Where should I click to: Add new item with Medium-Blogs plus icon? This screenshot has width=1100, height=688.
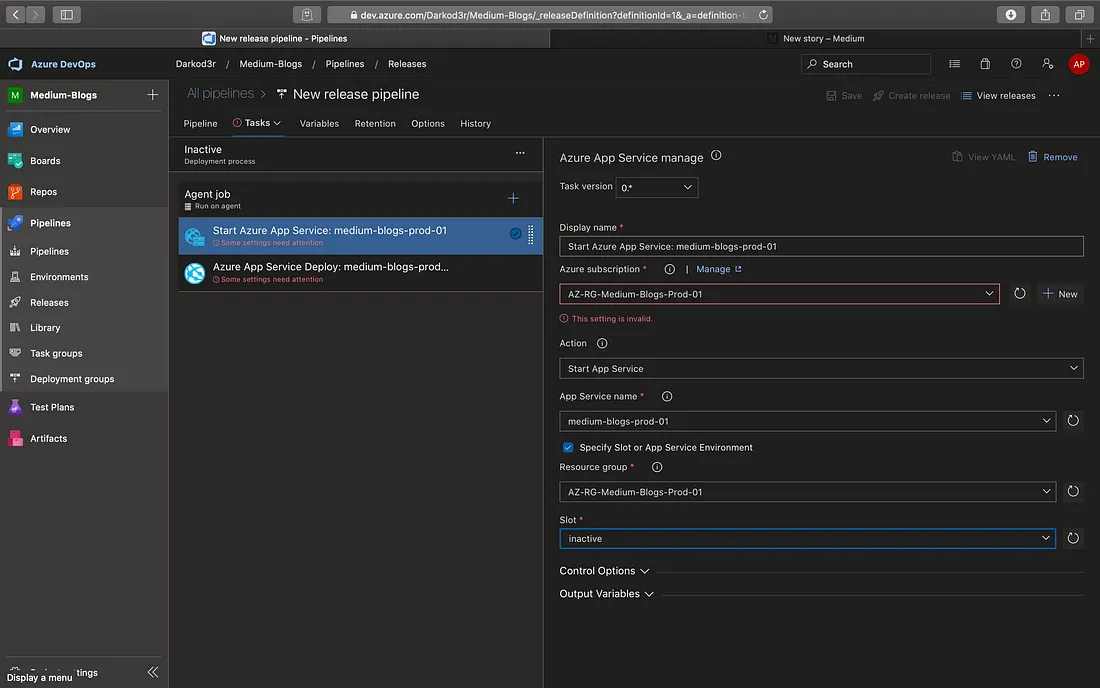point(152,95)
